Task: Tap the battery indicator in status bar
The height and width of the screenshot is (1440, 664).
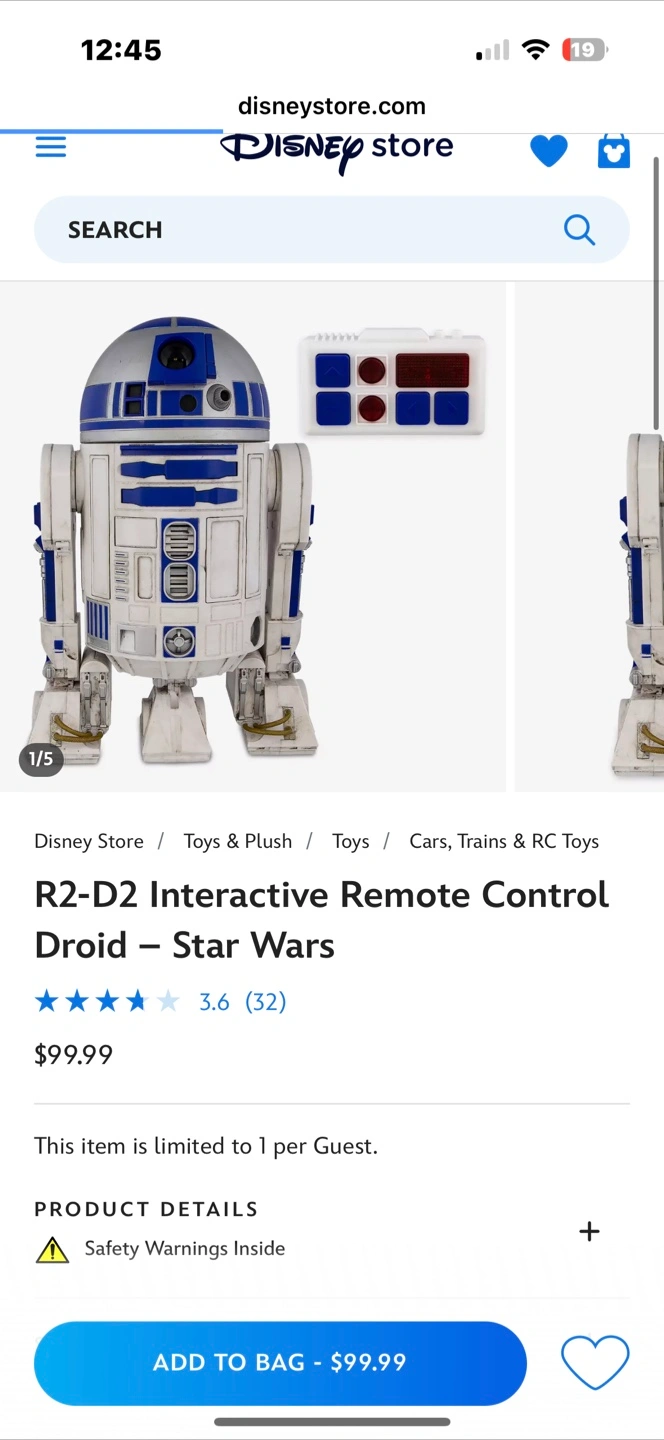Action: 584,50
